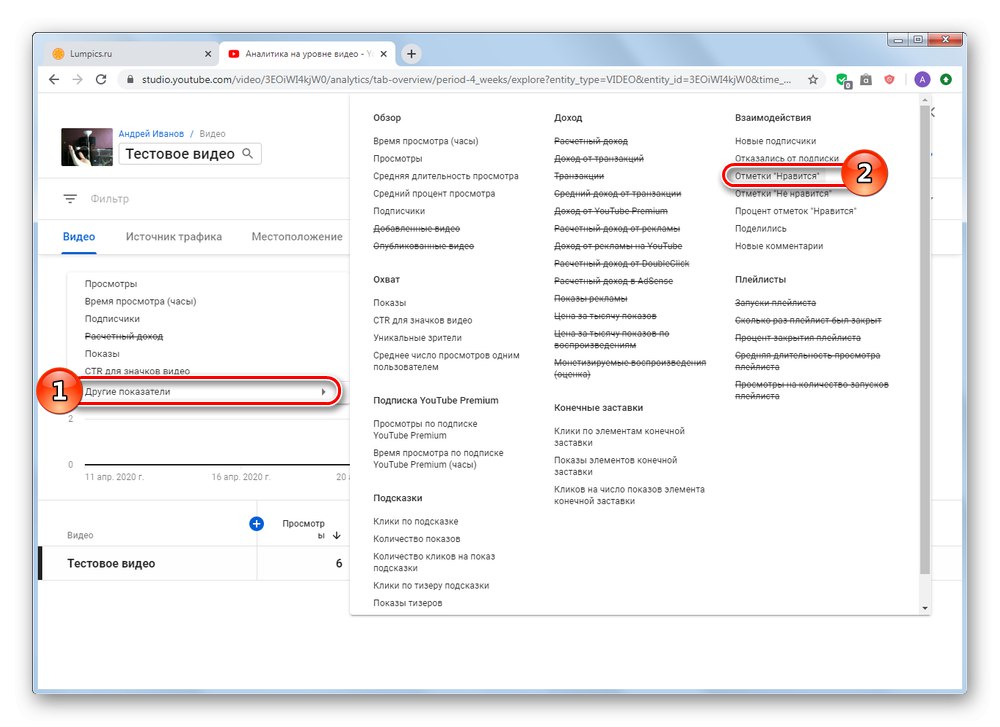Select Средняя длительность просмотра metric
The height and width of the screenshot is (727, 1000).
tap(446, 176)
